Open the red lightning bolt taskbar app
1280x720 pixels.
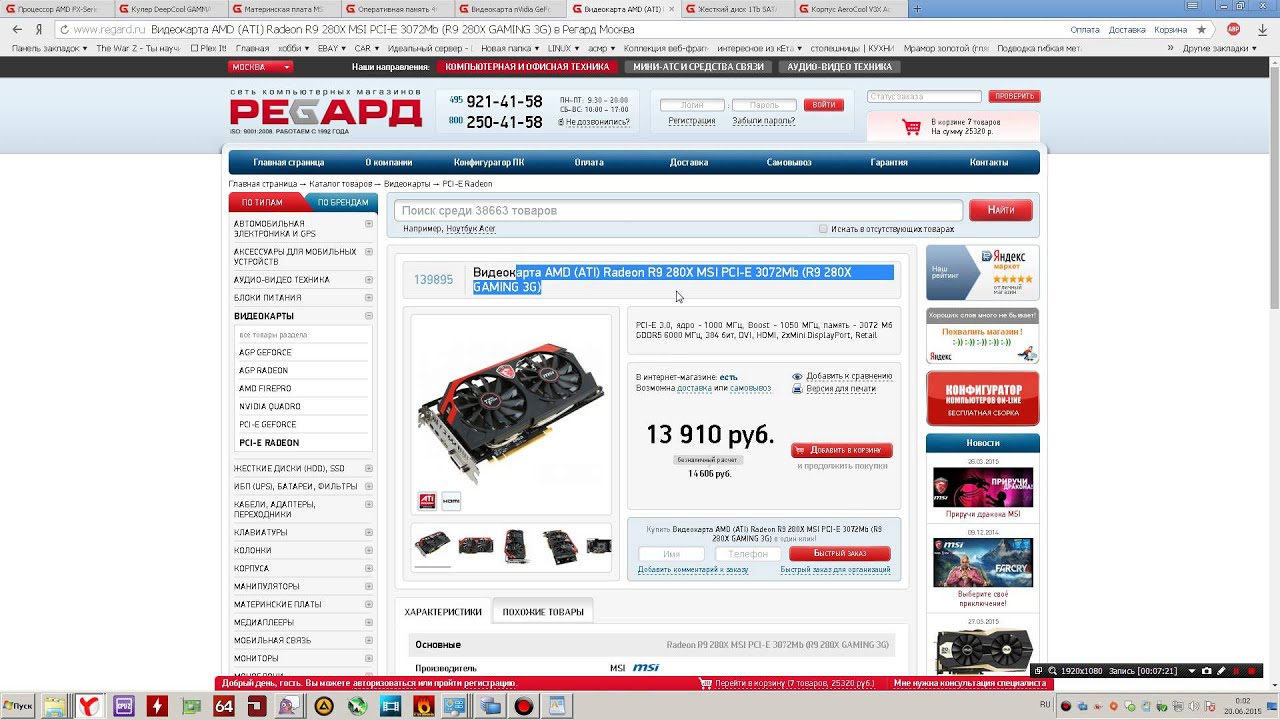pyautogui.click(x=157, y=706)
